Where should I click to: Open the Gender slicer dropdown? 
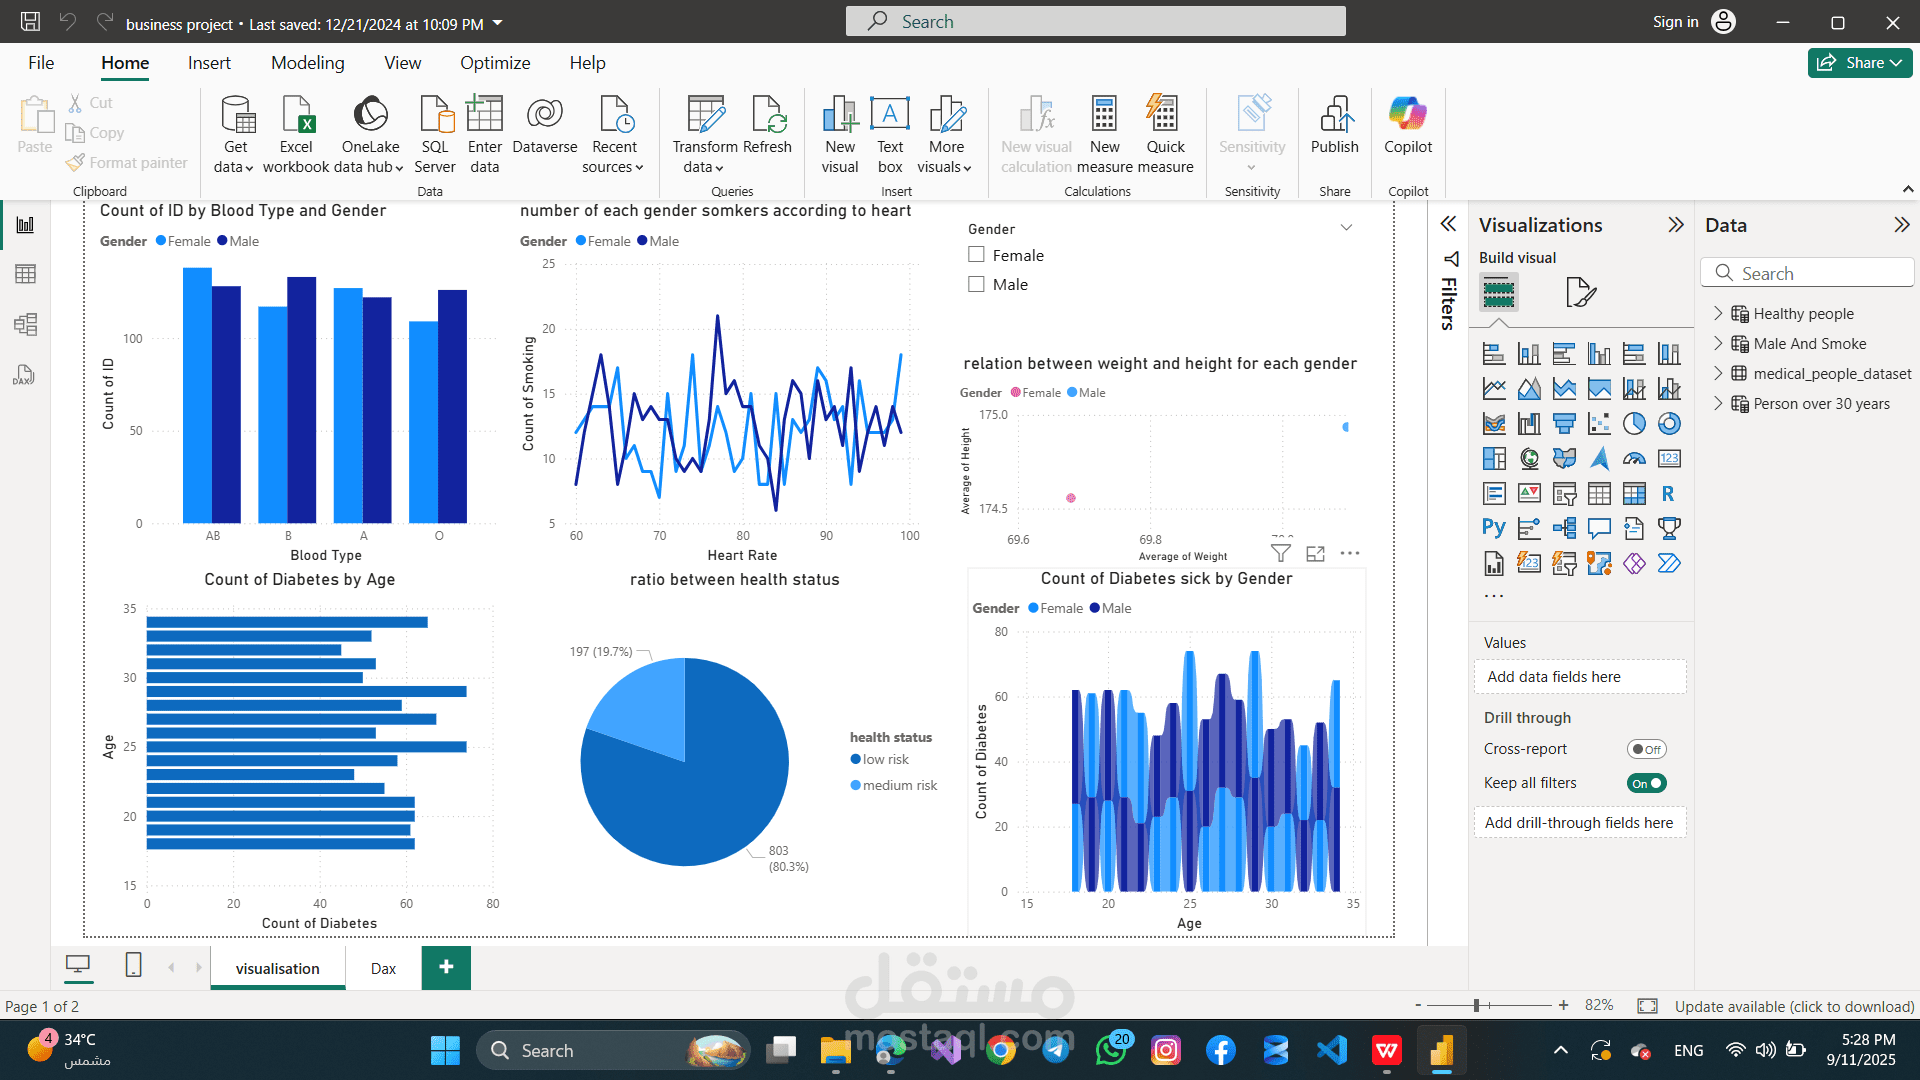click(1346, 228)
